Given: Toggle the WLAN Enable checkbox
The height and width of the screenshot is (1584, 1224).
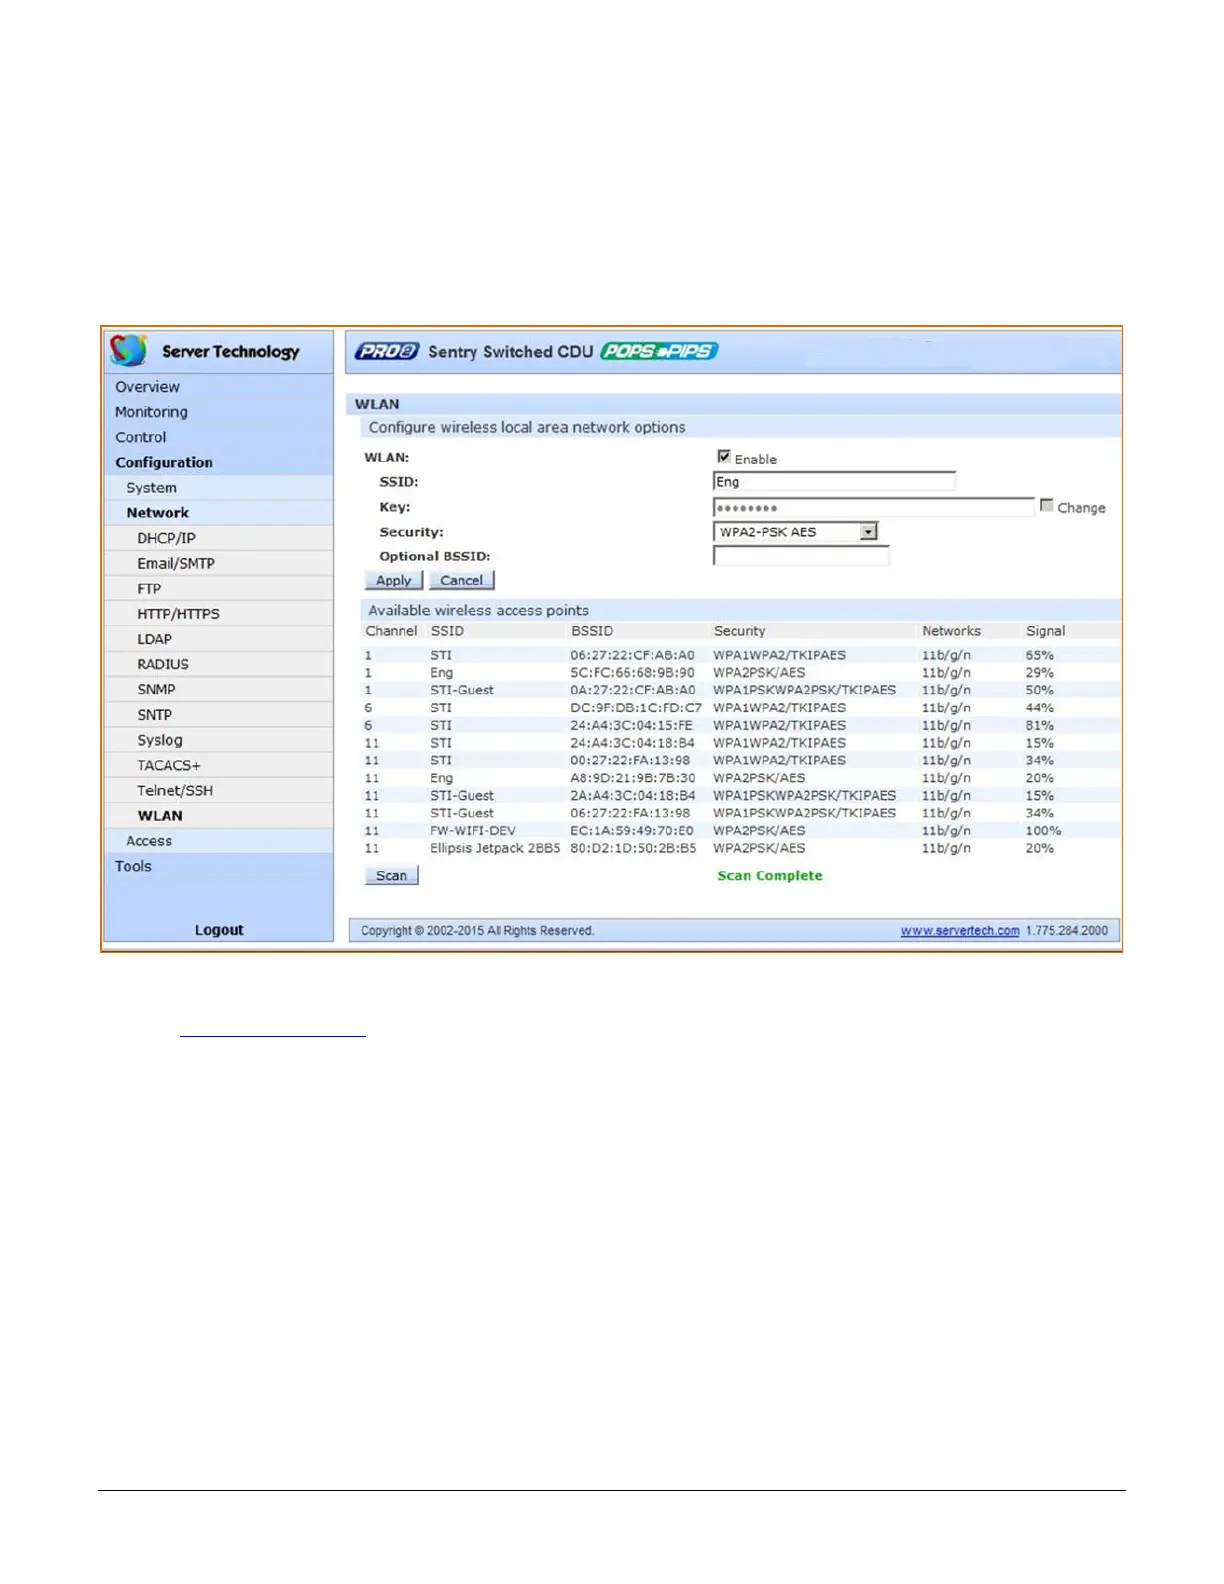Looking at the screenshot, I should (724, 456).
